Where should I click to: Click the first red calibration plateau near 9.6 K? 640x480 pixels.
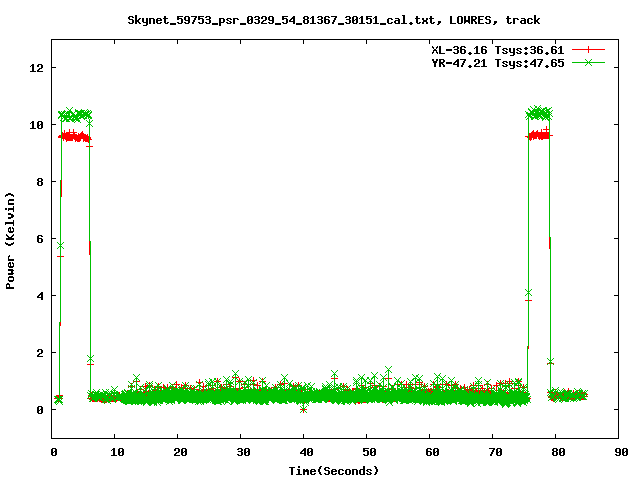(73, 136)
